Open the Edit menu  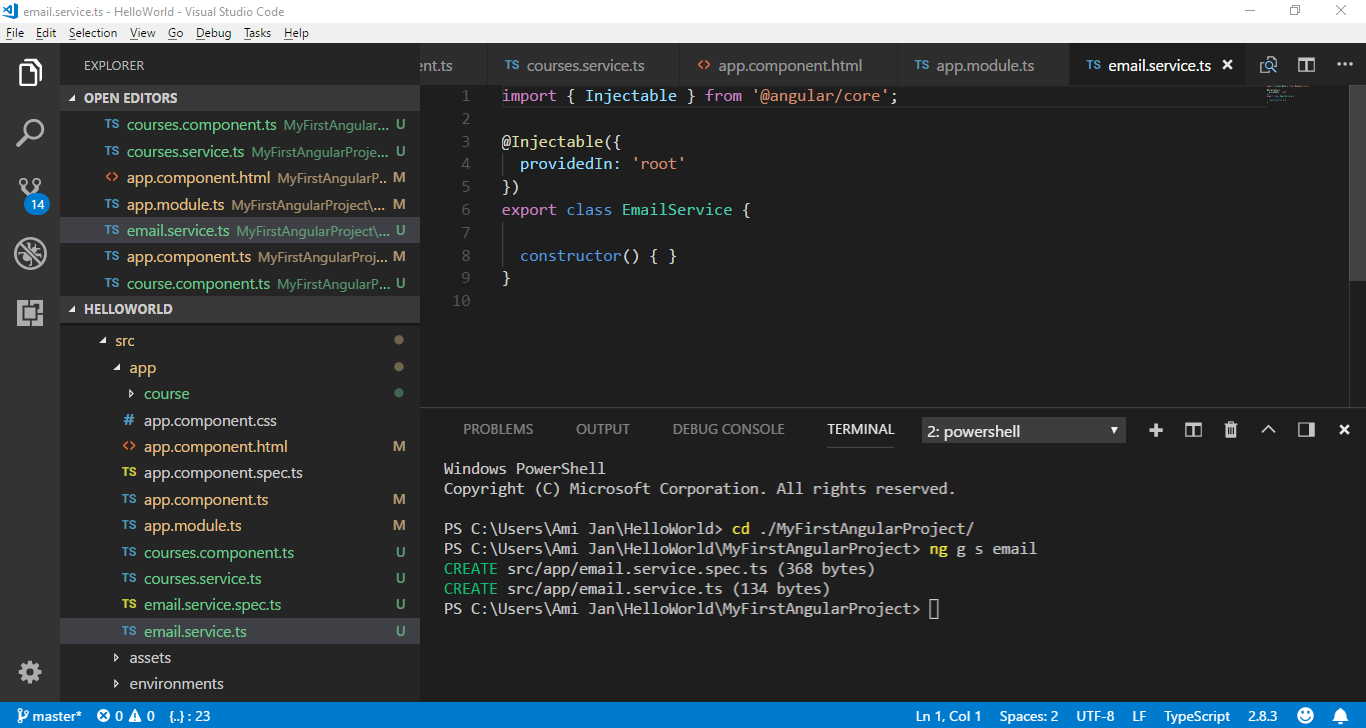click(x=46, y=33)
